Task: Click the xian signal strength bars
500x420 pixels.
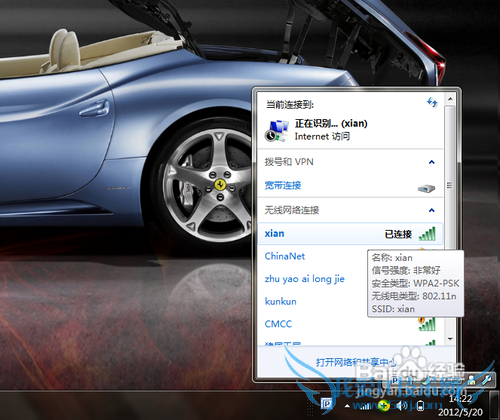Action: click(427, 234)
